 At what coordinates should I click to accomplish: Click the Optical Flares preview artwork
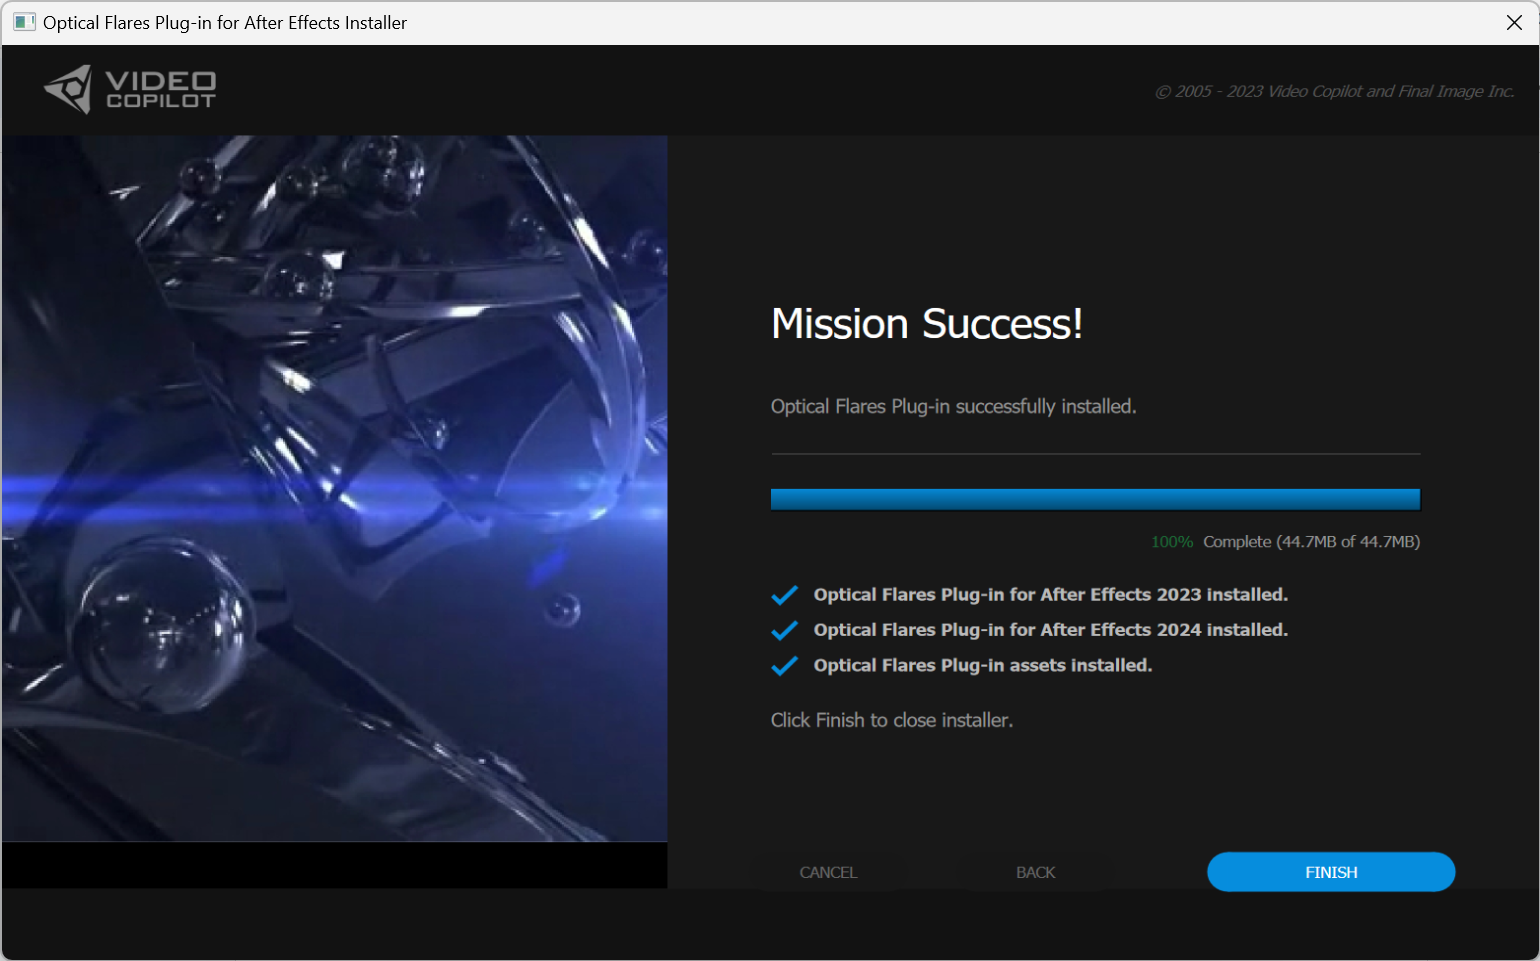[x=335, y=488]
